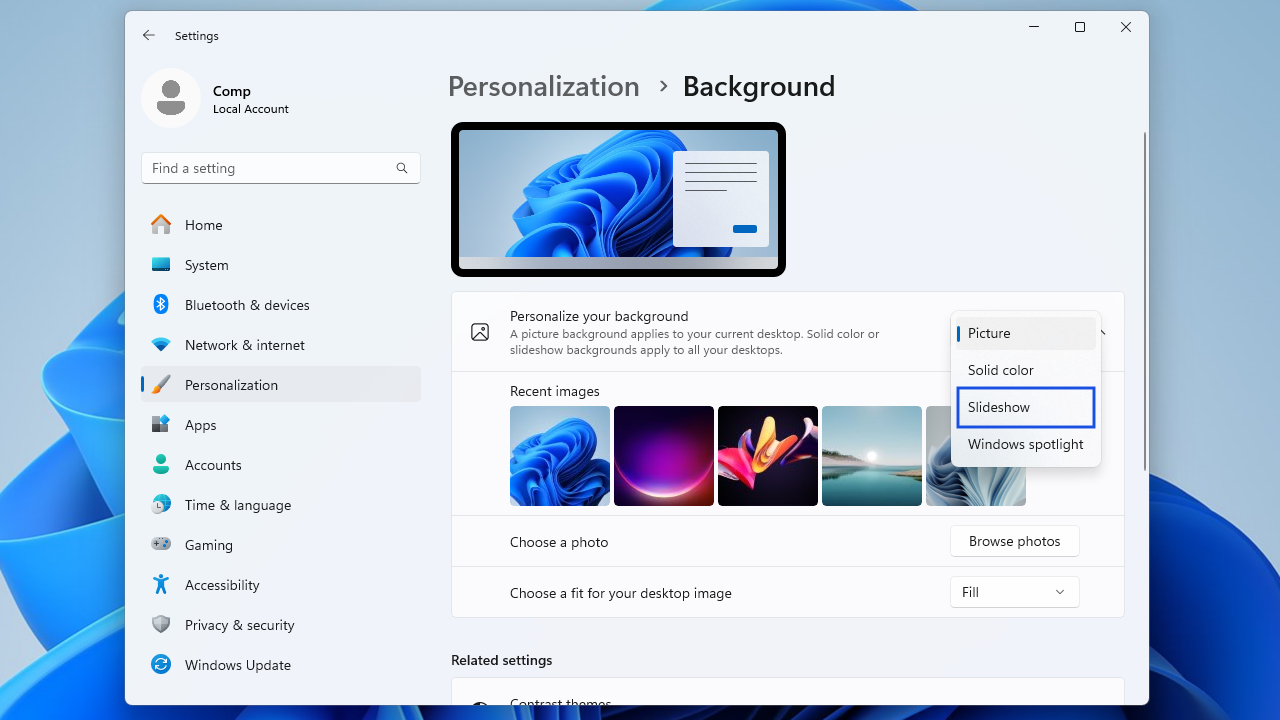Select the colorful flower recent image
Image resolution: width=1280 pixels, height=720 pixels.
click(768, 456)
